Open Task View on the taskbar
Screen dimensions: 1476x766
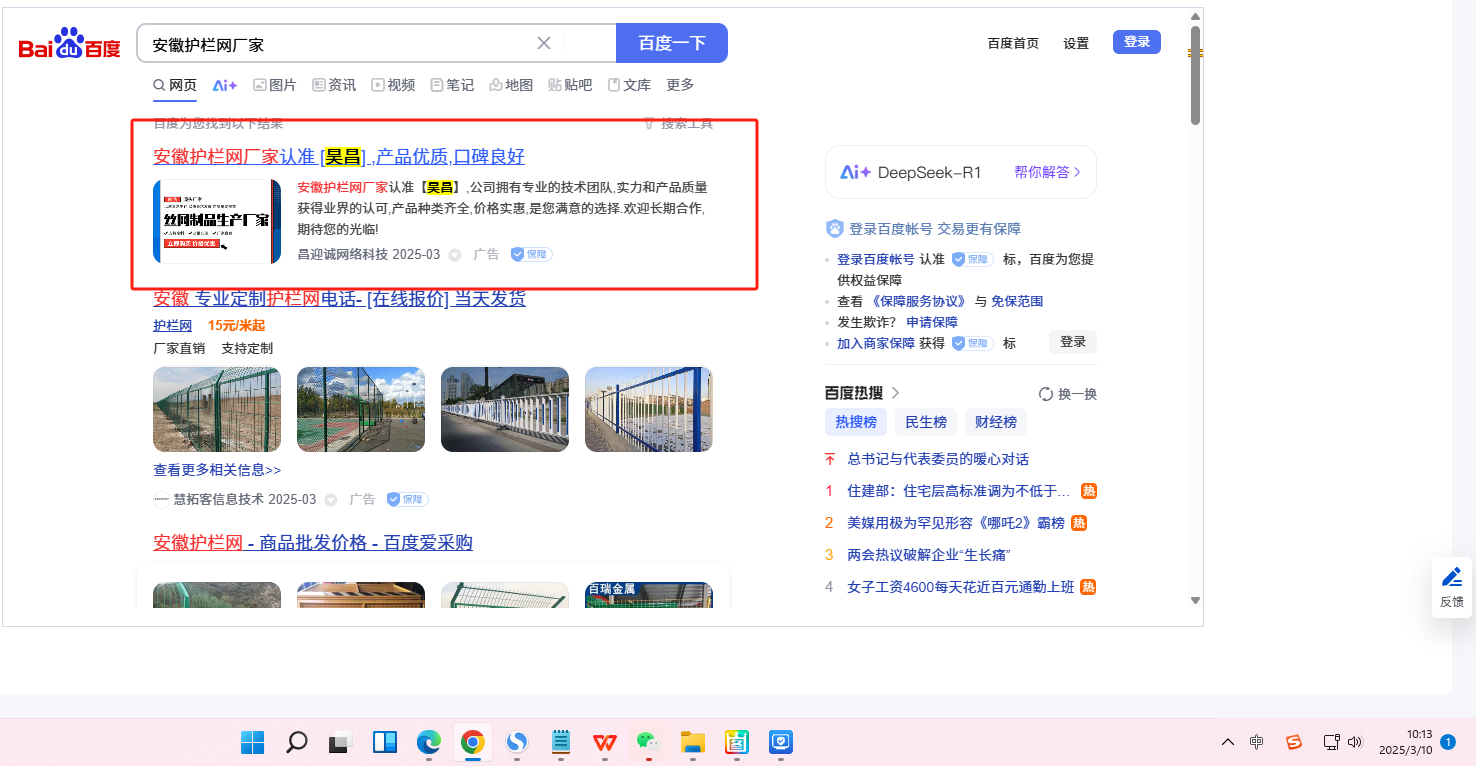point(341,742)
